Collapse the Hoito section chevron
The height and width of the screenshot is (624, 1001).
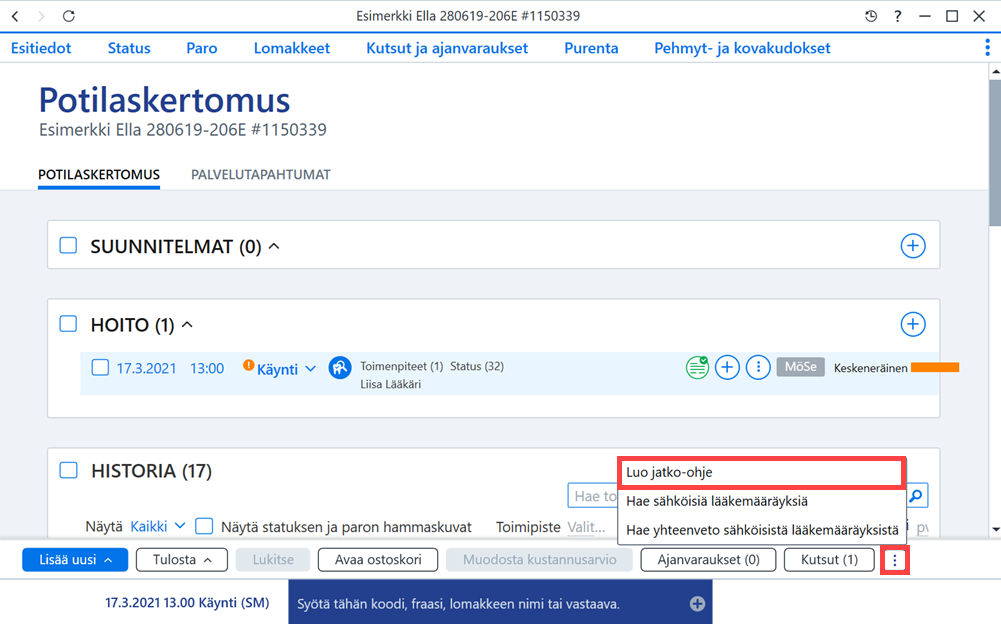tap(187, 324)
